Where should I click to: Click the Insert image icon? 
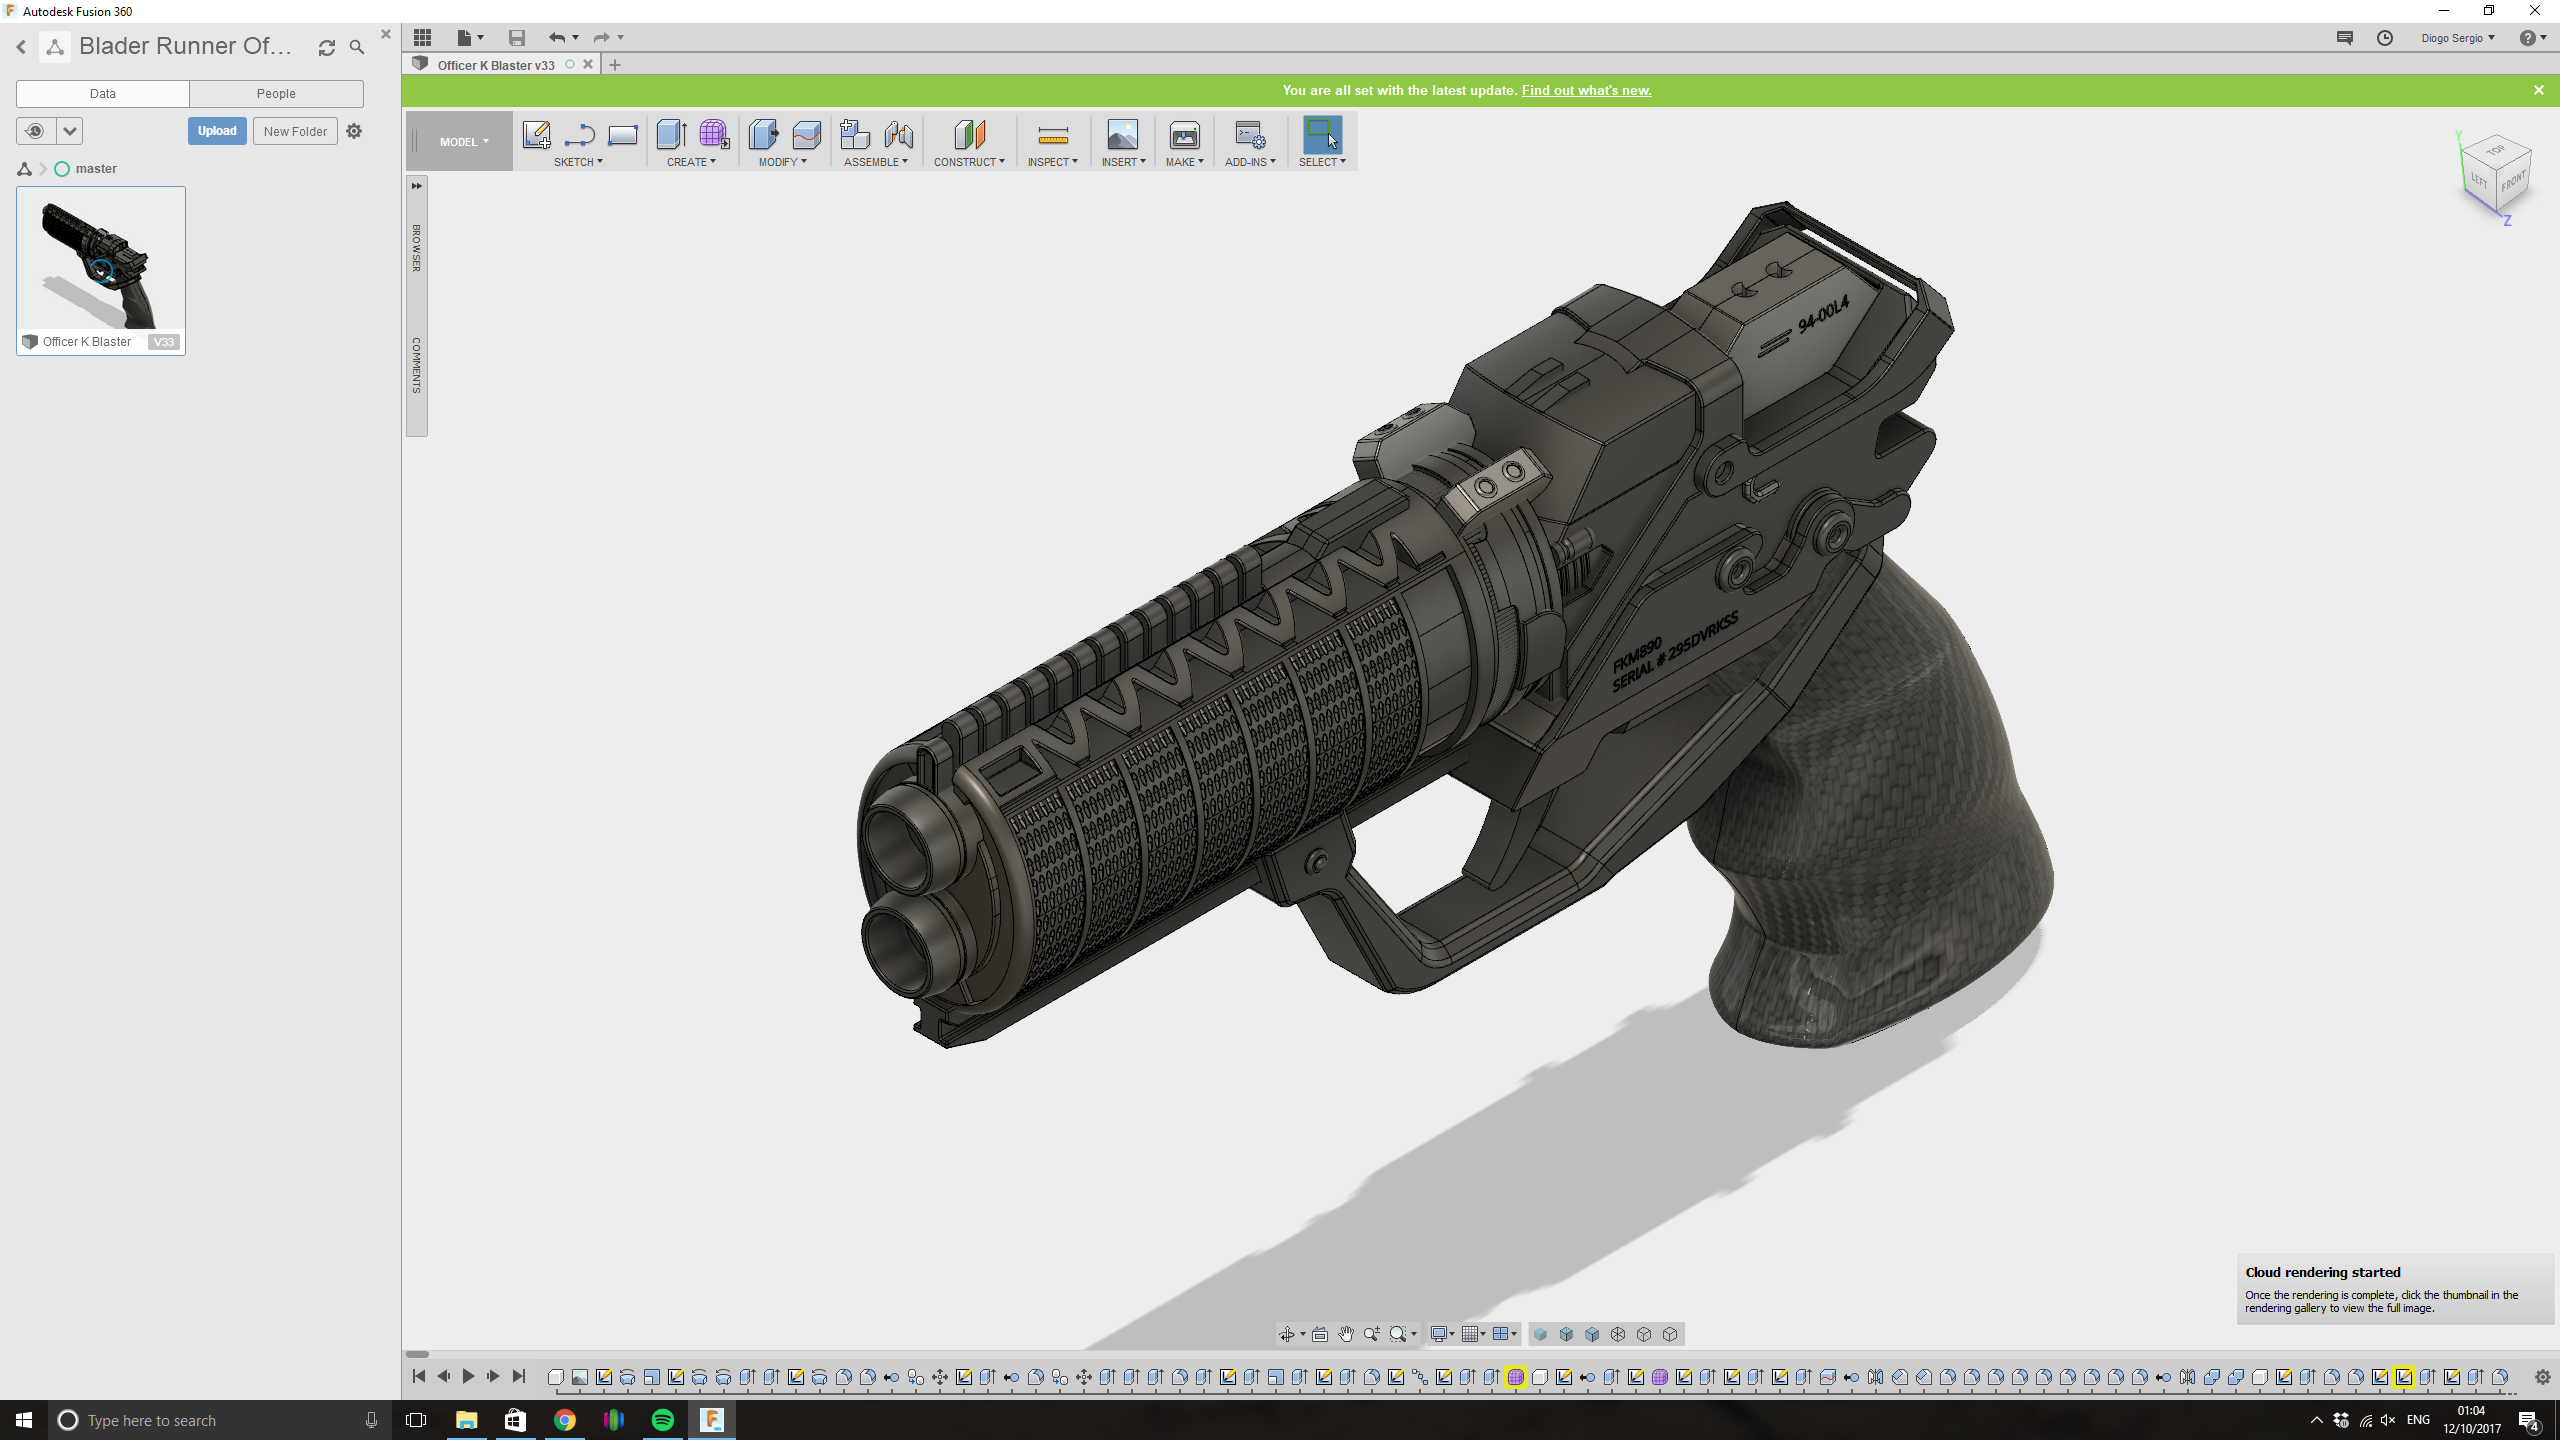[x=1122, y=135]
